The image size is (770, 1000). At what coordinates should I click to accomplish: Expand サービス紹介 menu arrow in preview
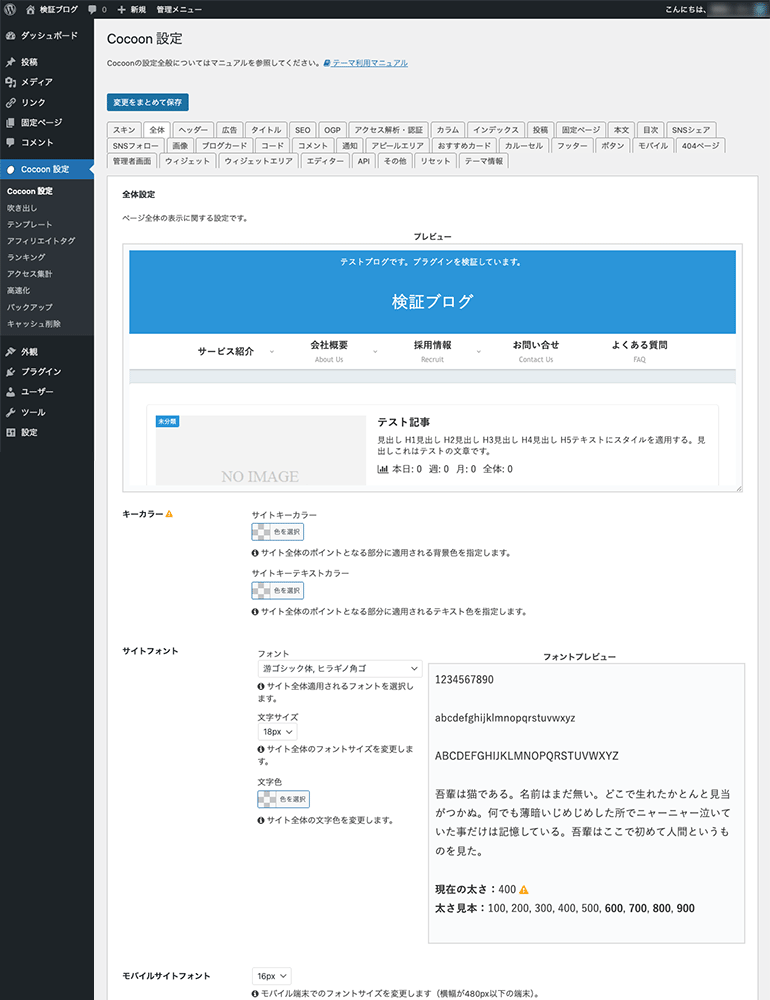[272, 351]
